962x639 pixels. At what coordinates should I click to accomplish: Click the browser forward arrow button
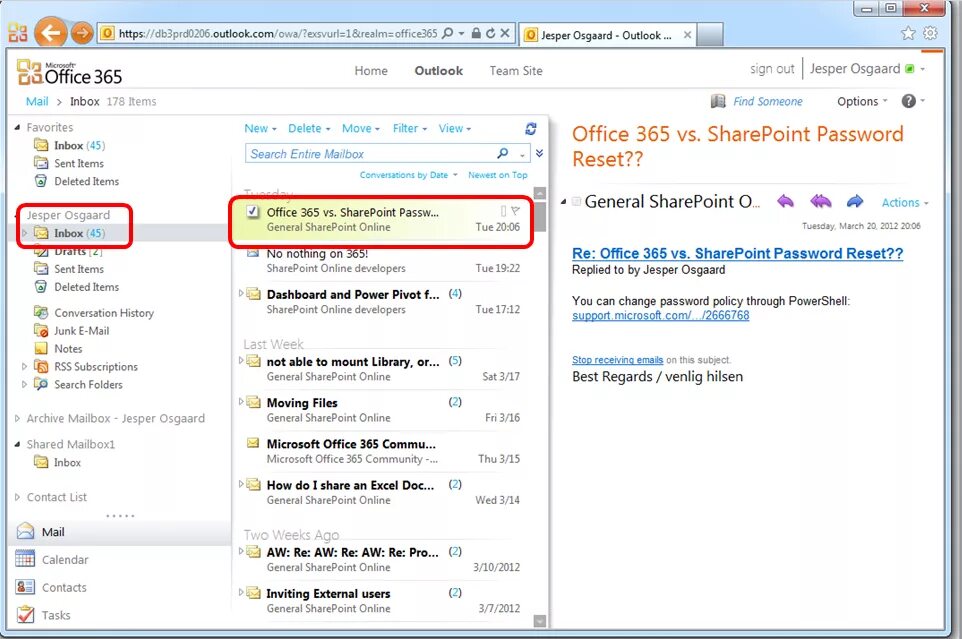(82, 33)
